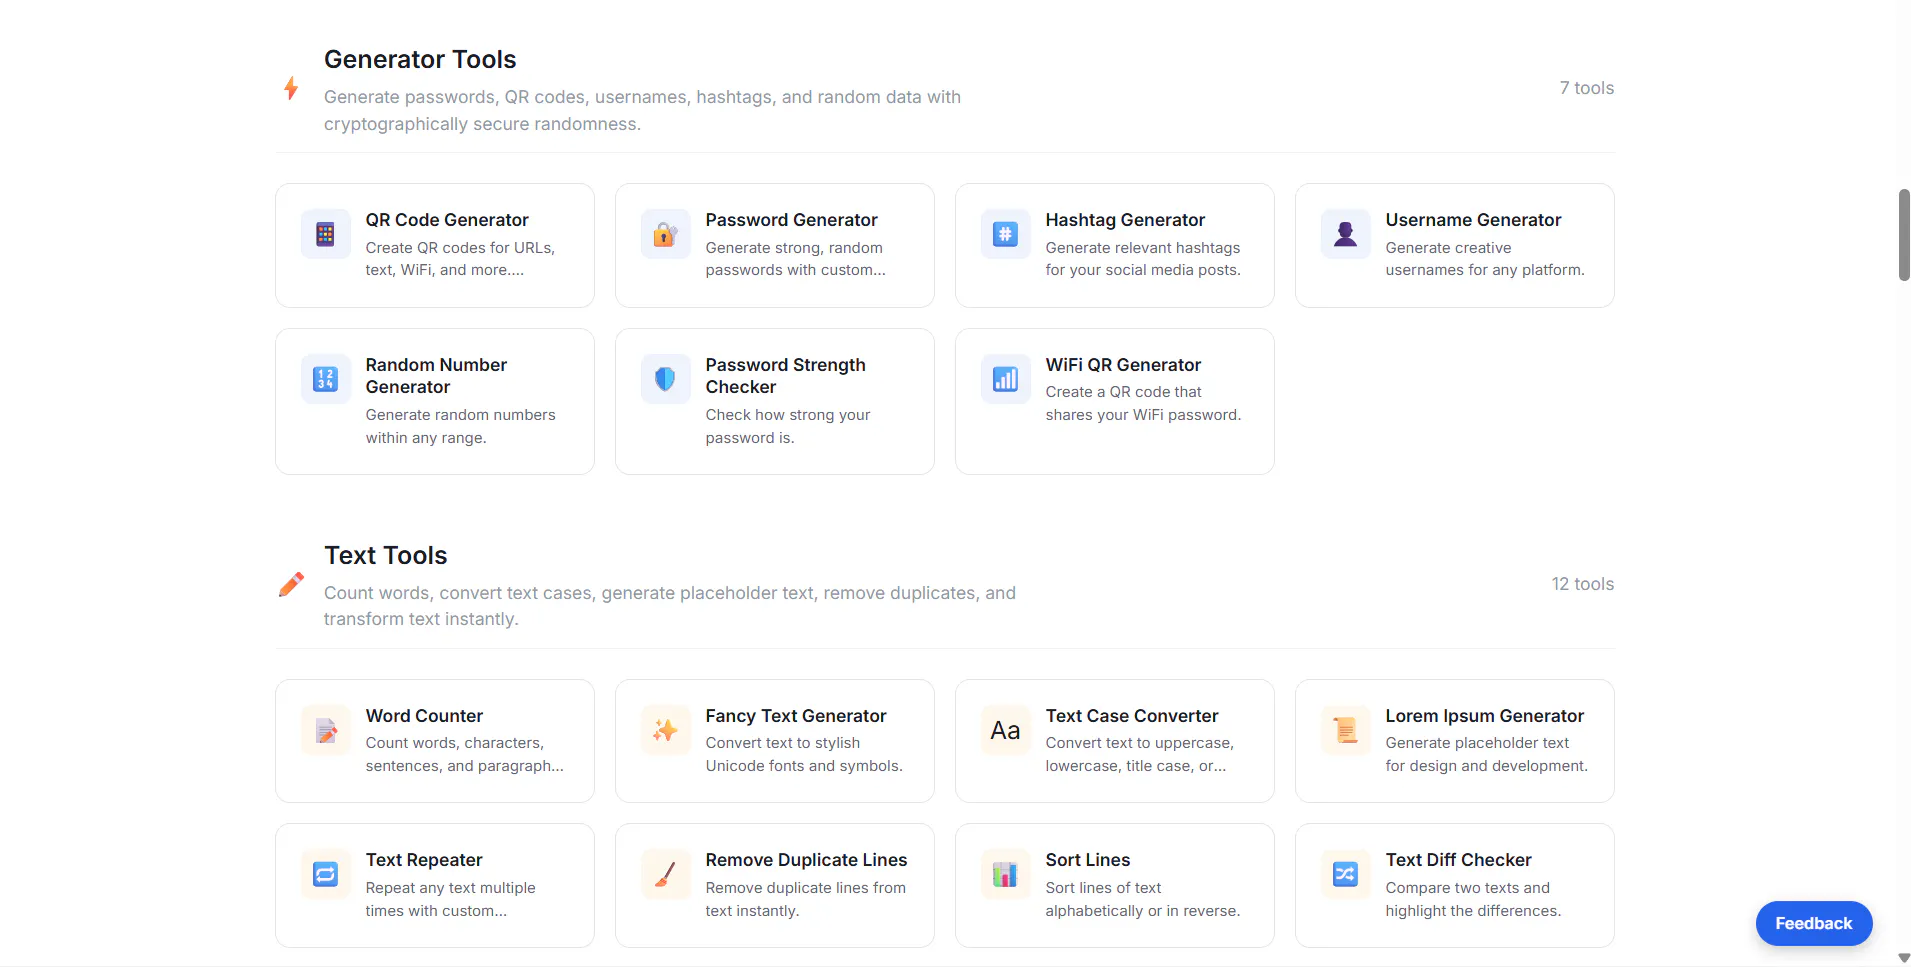
Task: Click the Text Repeater loop icon
Action: pos(325,874)
